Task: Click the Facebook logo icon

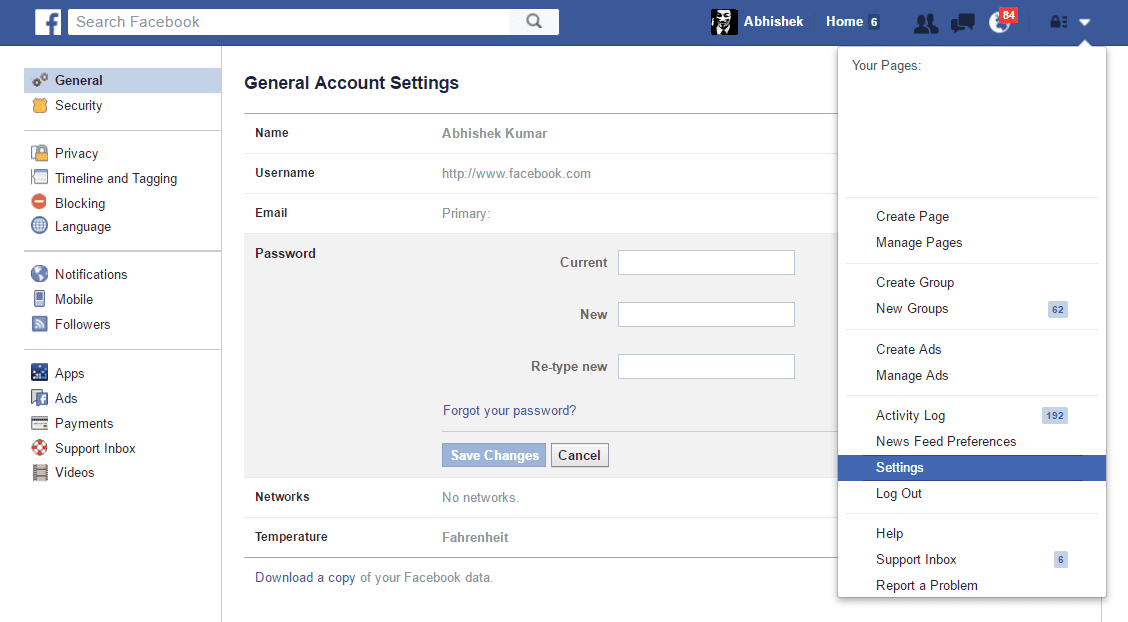Action: [48, 22]
